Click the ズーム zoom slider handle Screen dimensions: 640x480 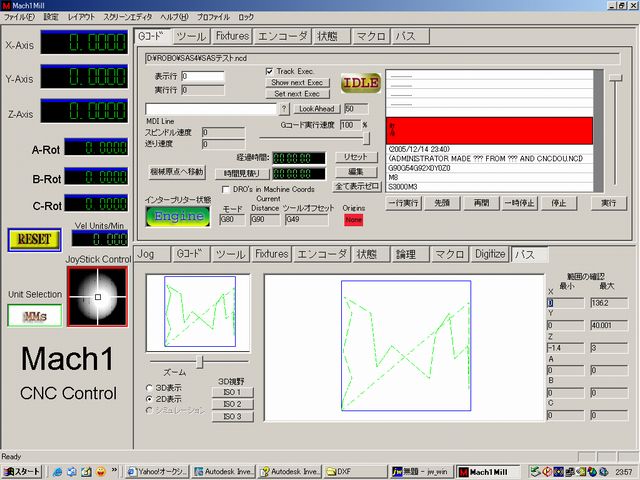pyautogui.click(x=200, y=362)
